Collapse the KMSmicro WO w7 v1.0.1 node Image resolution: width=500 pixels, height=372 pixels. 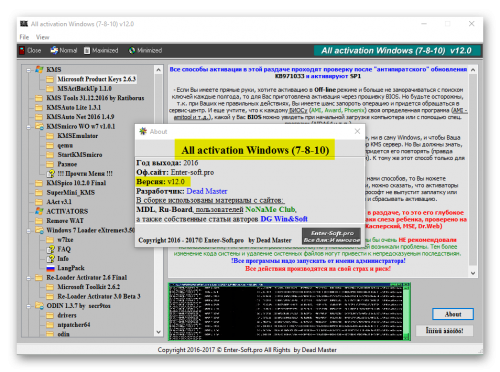28,127
